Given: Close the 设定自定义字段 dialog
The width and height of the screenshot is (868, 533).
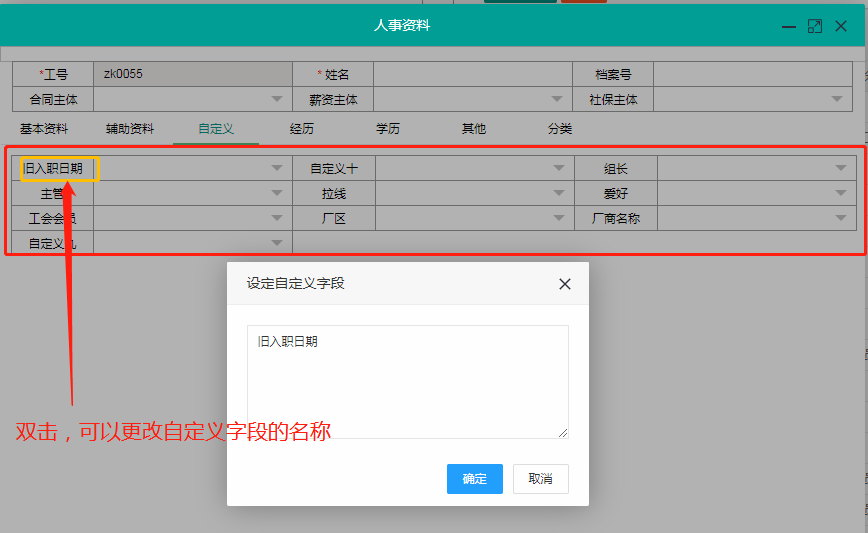Looking at the screenshot, I should click(565, 284).
